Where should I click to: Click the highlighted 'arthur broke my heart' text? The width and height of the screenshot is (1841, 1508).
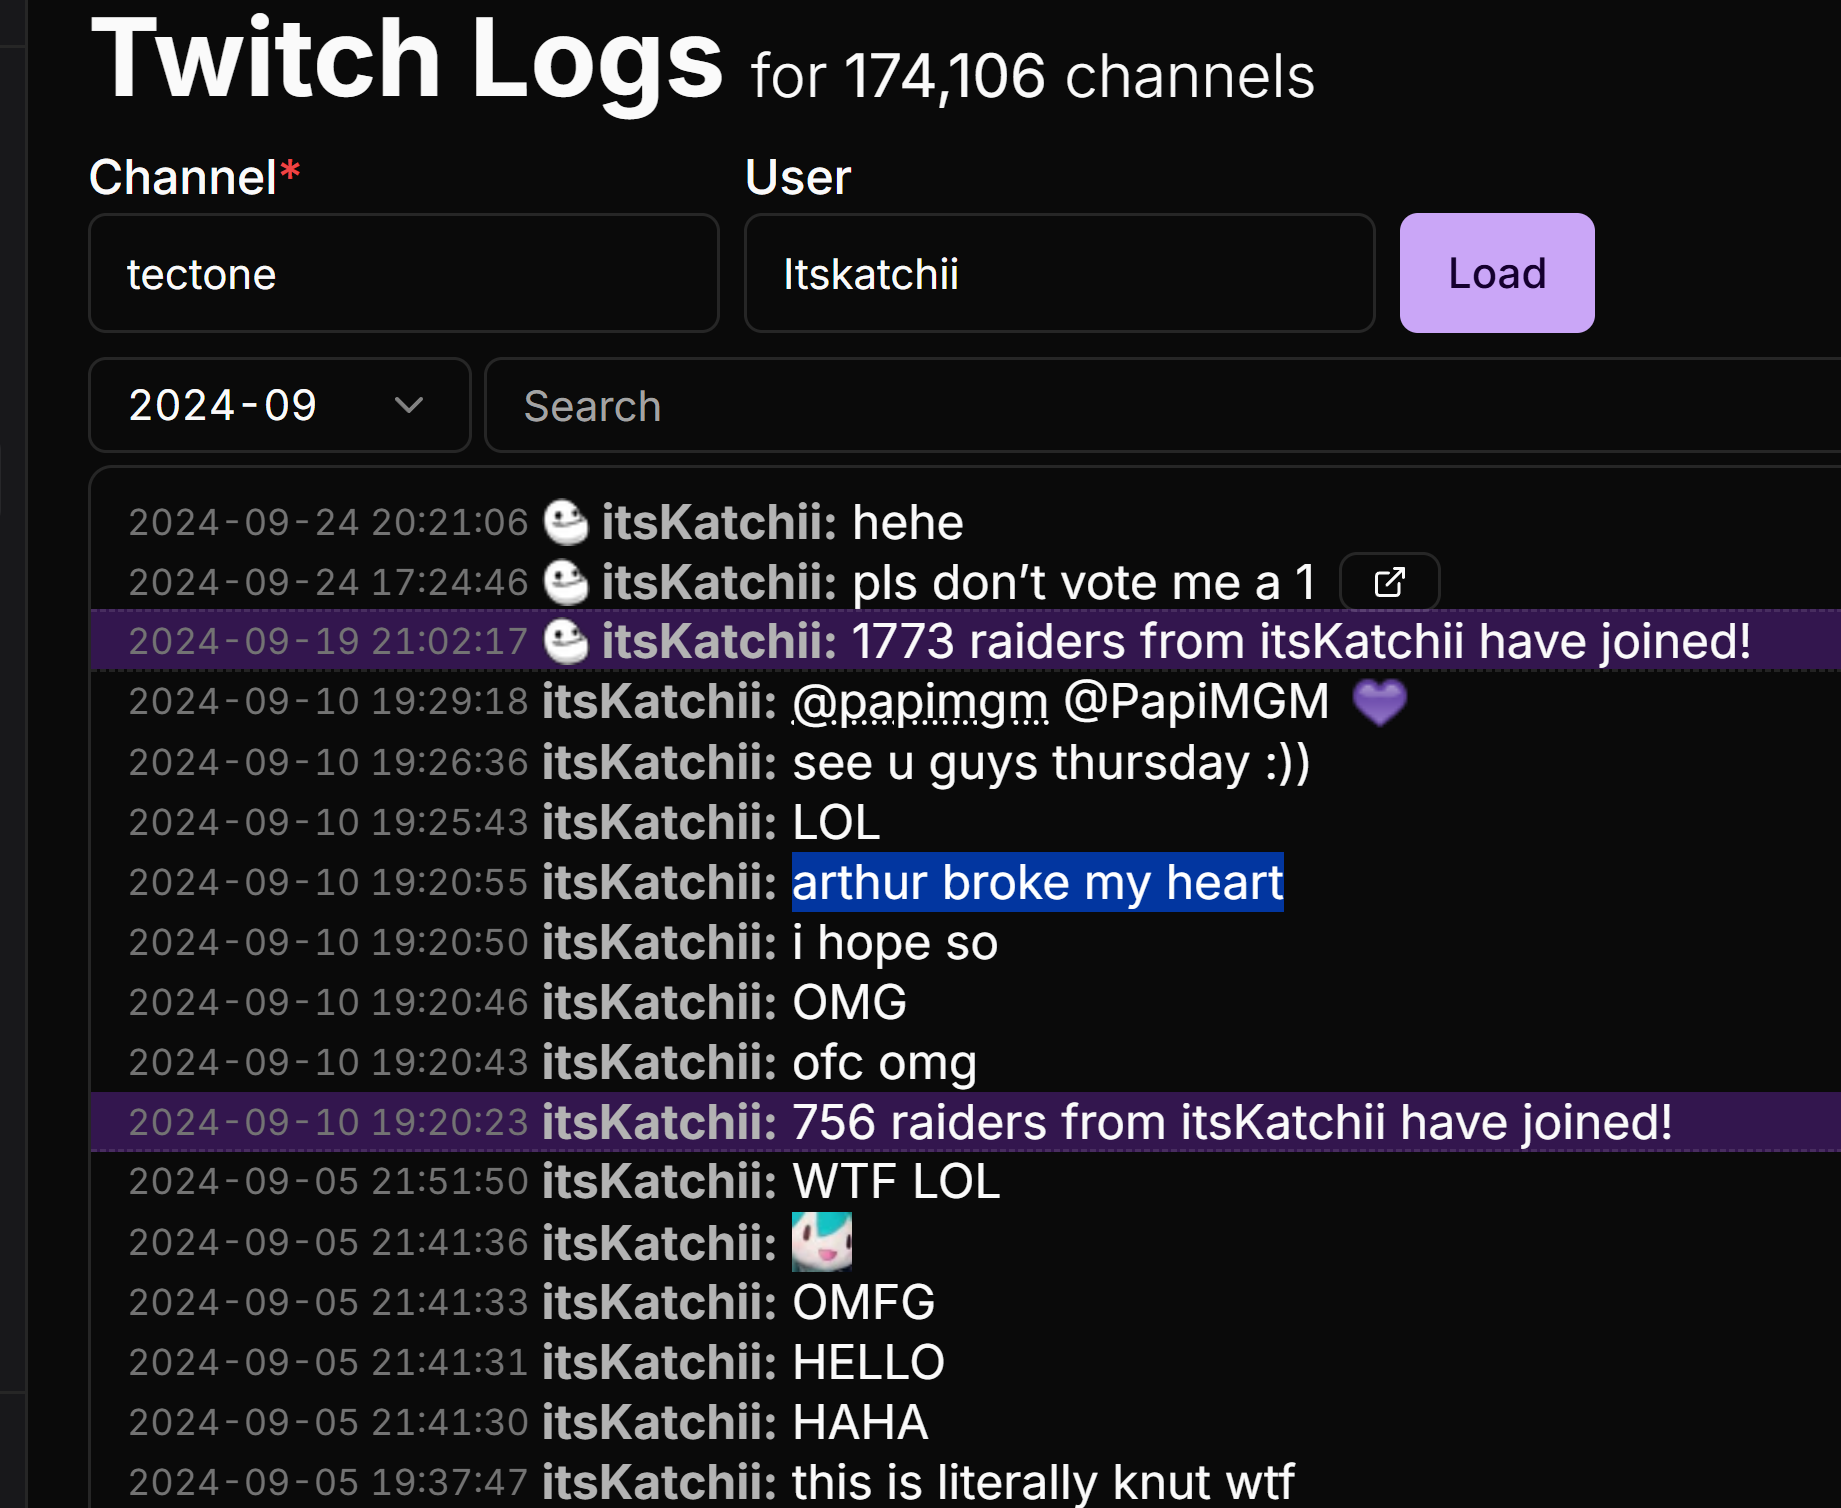point(1038,882)
